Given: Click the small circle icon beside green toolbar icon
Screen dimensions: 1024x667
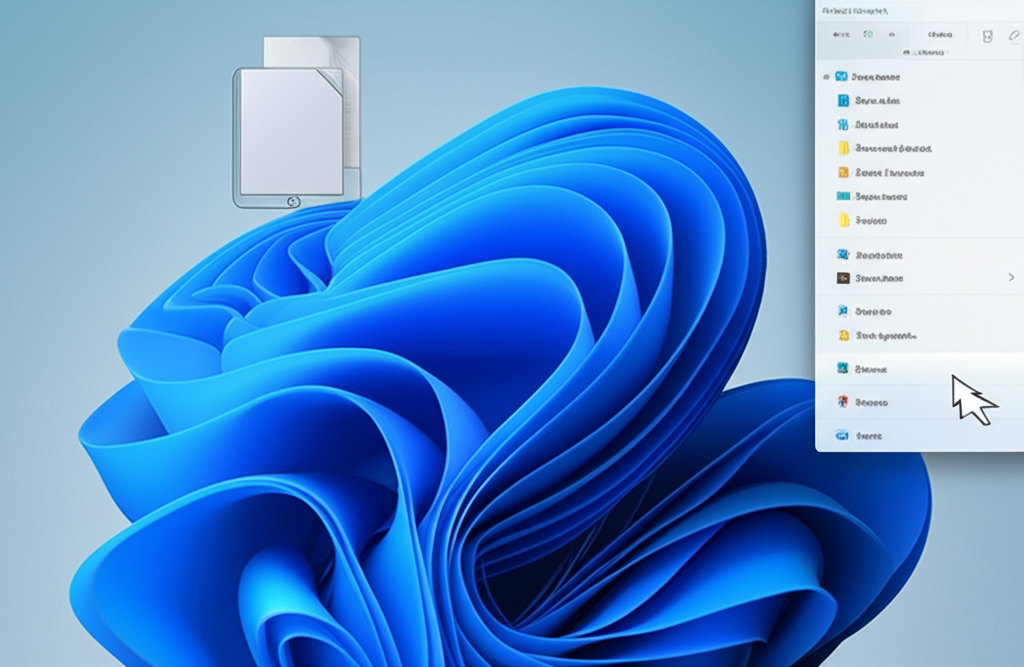Looking at the screenshot, I should [x=889, y=34].
